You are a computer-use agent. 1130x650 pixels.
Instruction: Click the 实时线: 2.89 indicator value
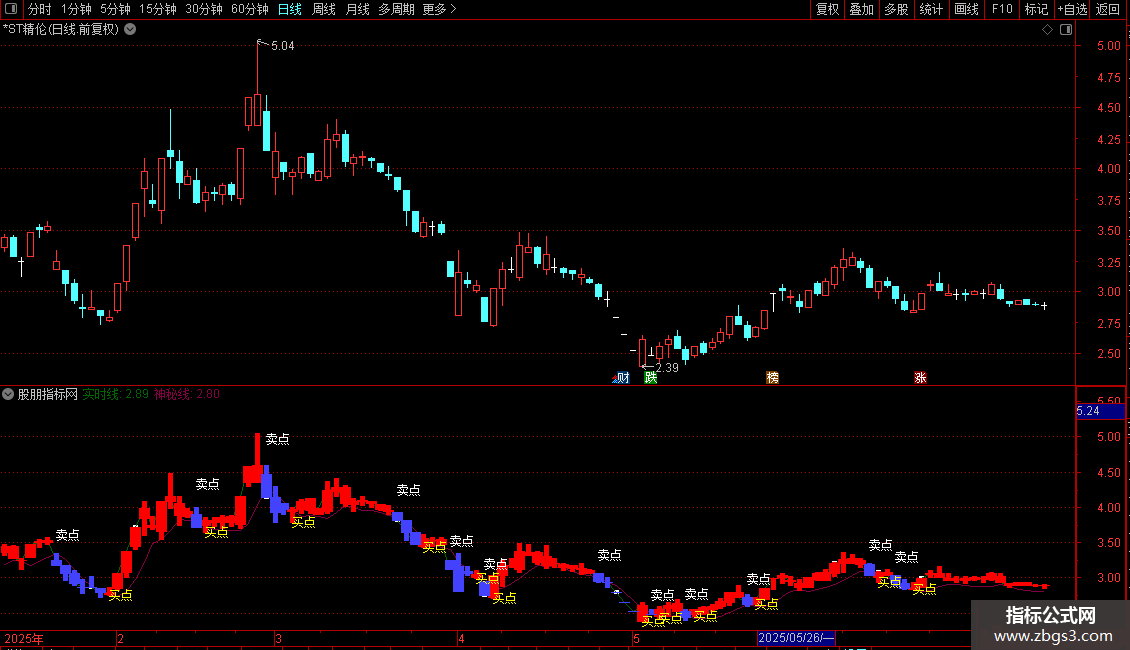coord(115,394)
